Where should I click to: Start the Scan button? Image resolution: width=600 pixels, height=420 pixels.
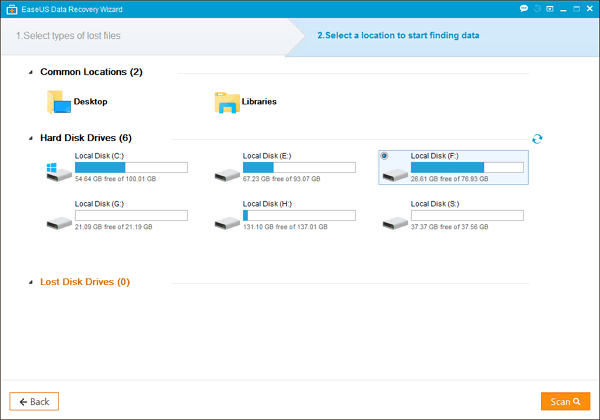click(x=565, y=401)
